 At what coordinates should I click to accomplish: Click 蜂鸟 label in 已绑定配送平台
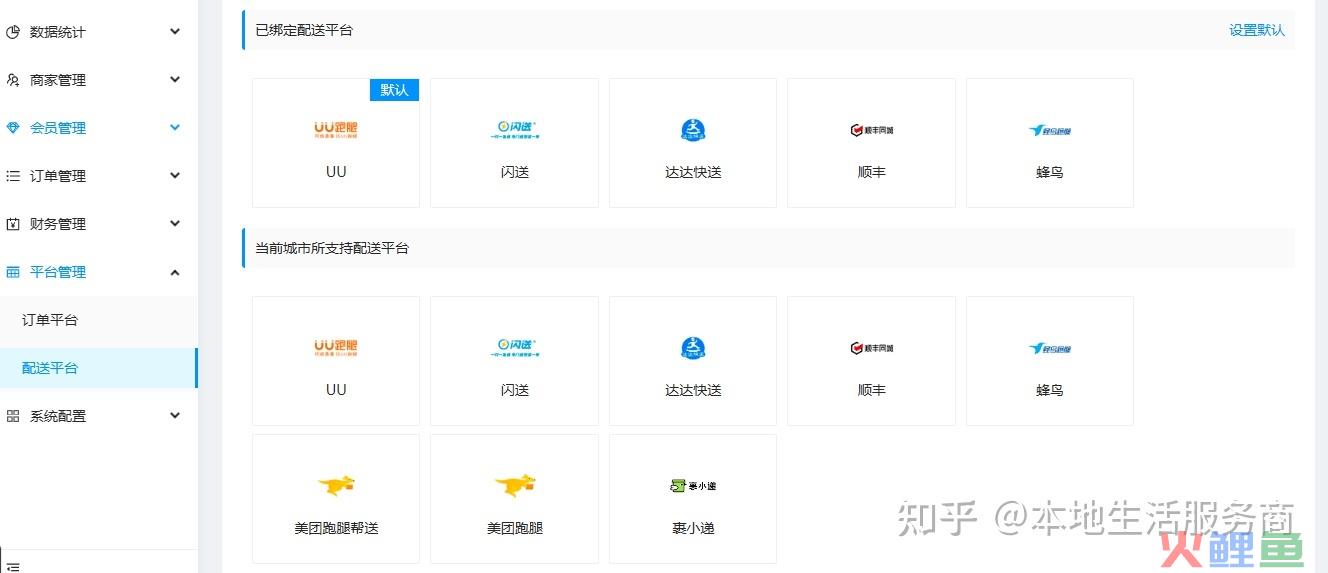tap(1050, 172)
